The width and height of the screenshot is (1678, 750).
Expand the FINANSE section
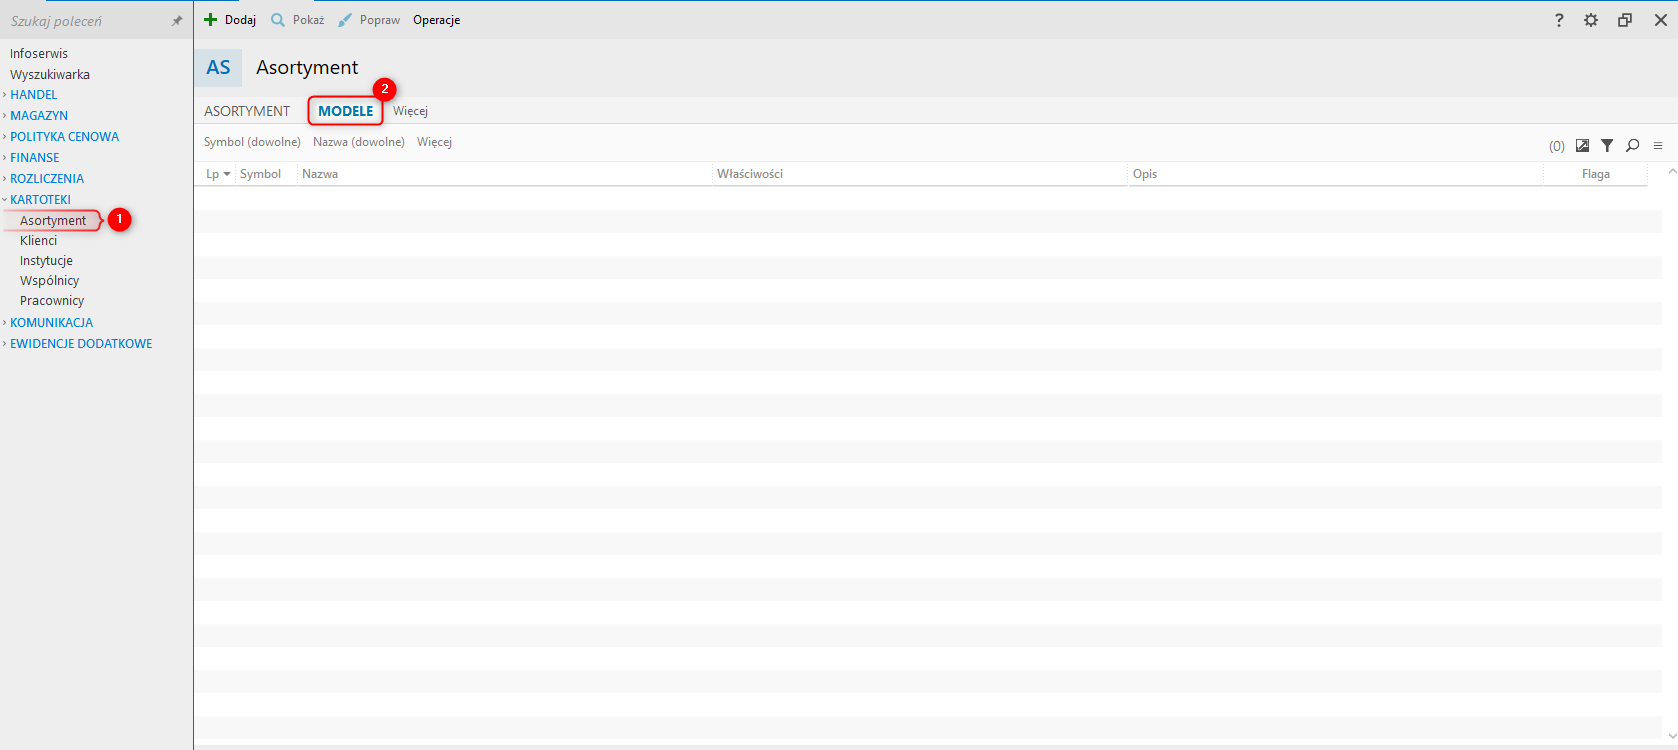tap(35, 158)
